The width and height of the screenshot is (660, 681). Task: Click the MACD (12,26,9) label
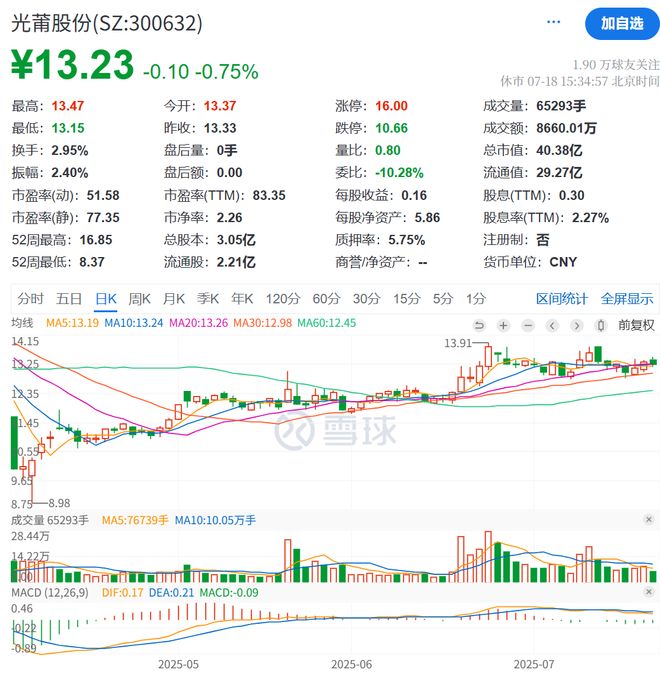[50, 593]
